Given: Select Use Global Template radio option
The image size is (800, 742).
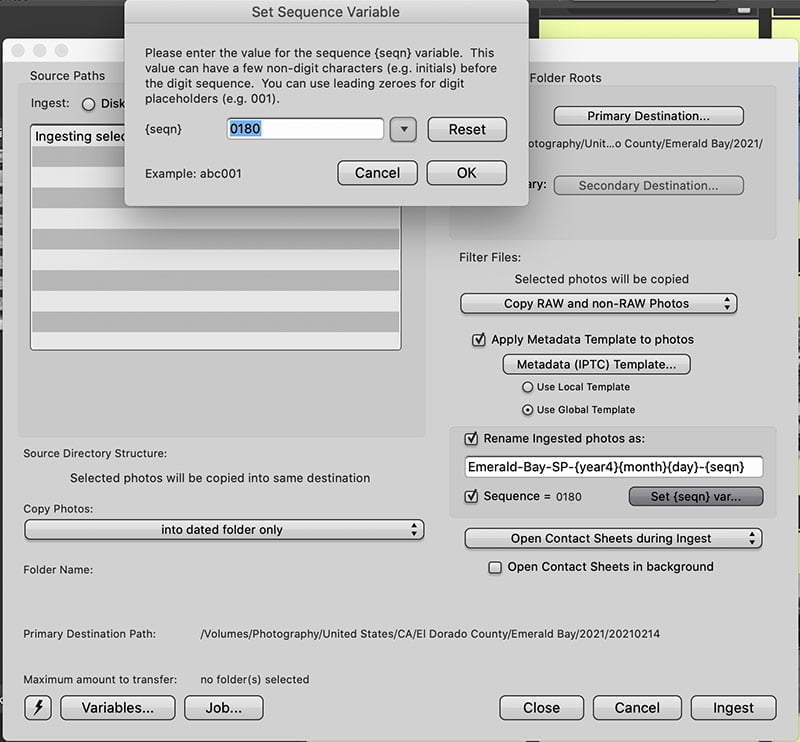Looking at the screenshot, I should coord(528,410).
